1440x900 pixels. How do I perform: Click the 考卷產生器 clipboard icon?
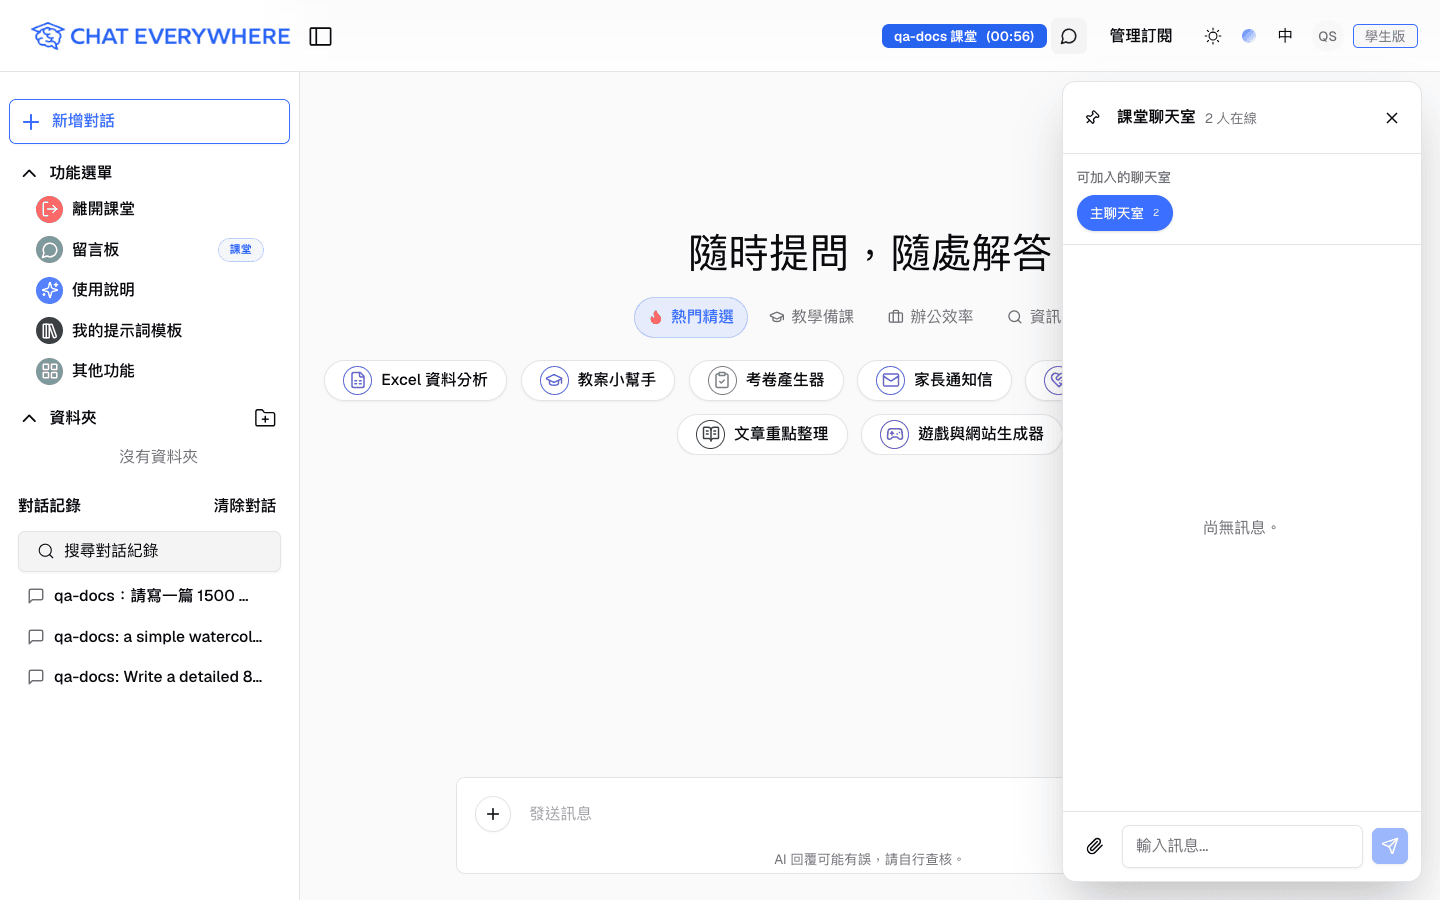[722, 380]
